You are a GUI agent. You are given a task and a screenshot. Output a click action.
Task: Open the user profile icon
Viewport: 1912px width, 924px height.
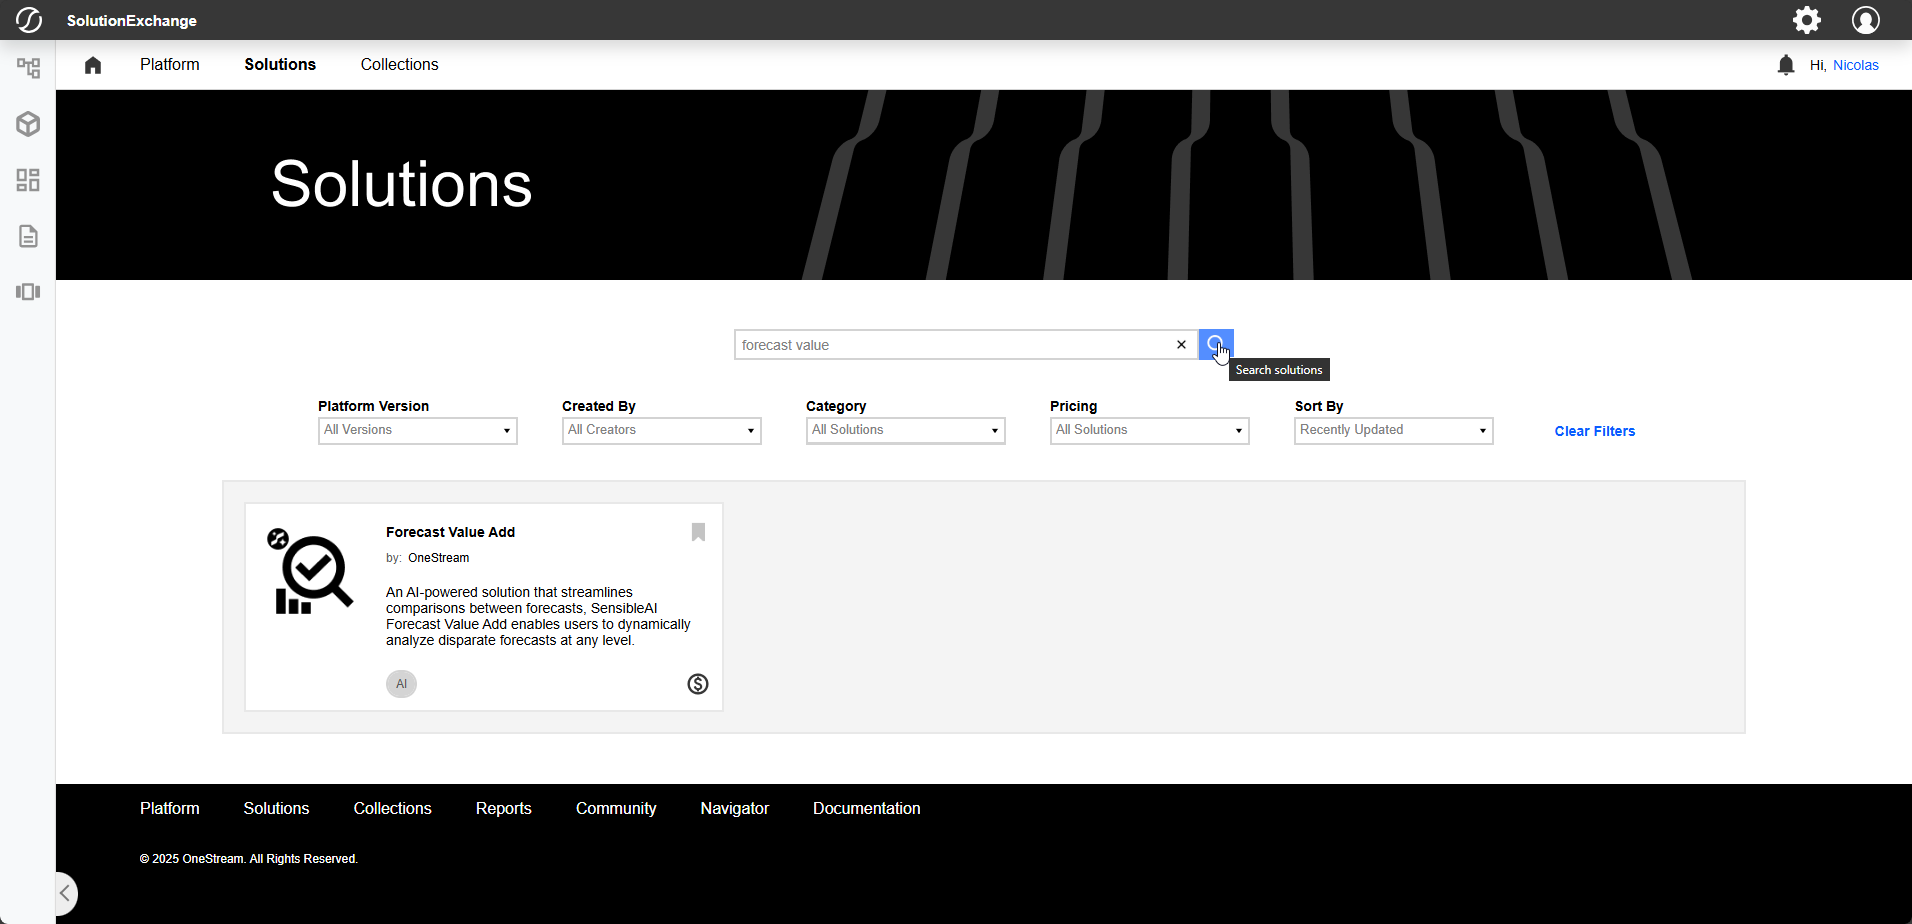pos(1865,20)
